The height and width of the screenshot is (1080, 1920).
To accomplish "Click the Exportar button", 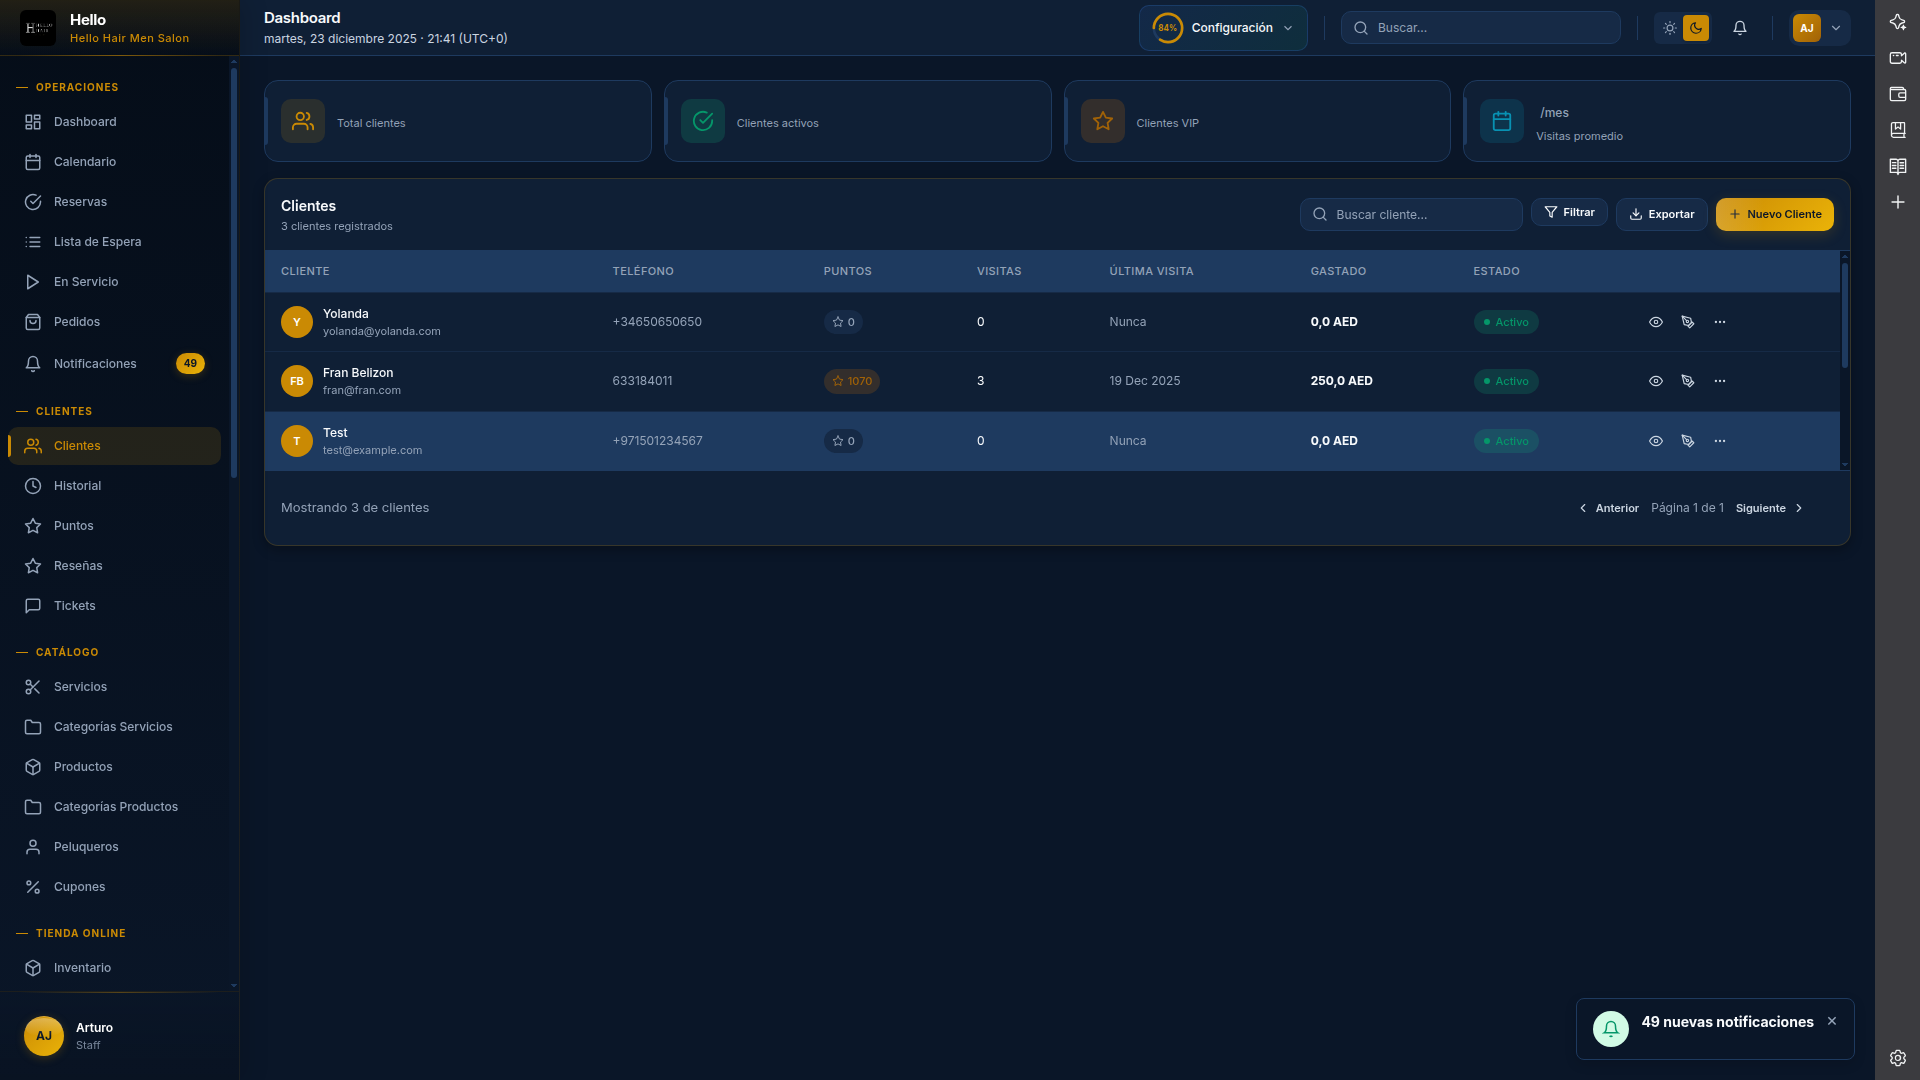I will 1661,214.
